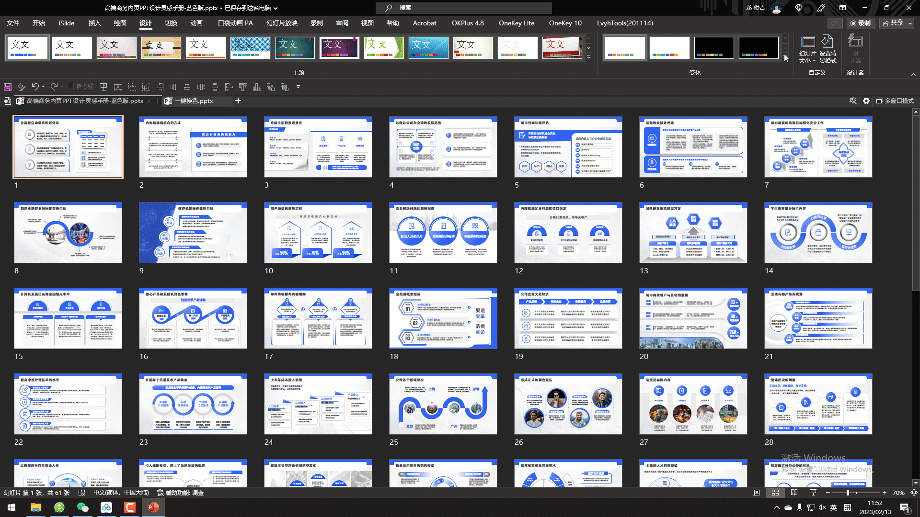Select slide thumbnail number 18
920x517 pixels.
[443, 318]
